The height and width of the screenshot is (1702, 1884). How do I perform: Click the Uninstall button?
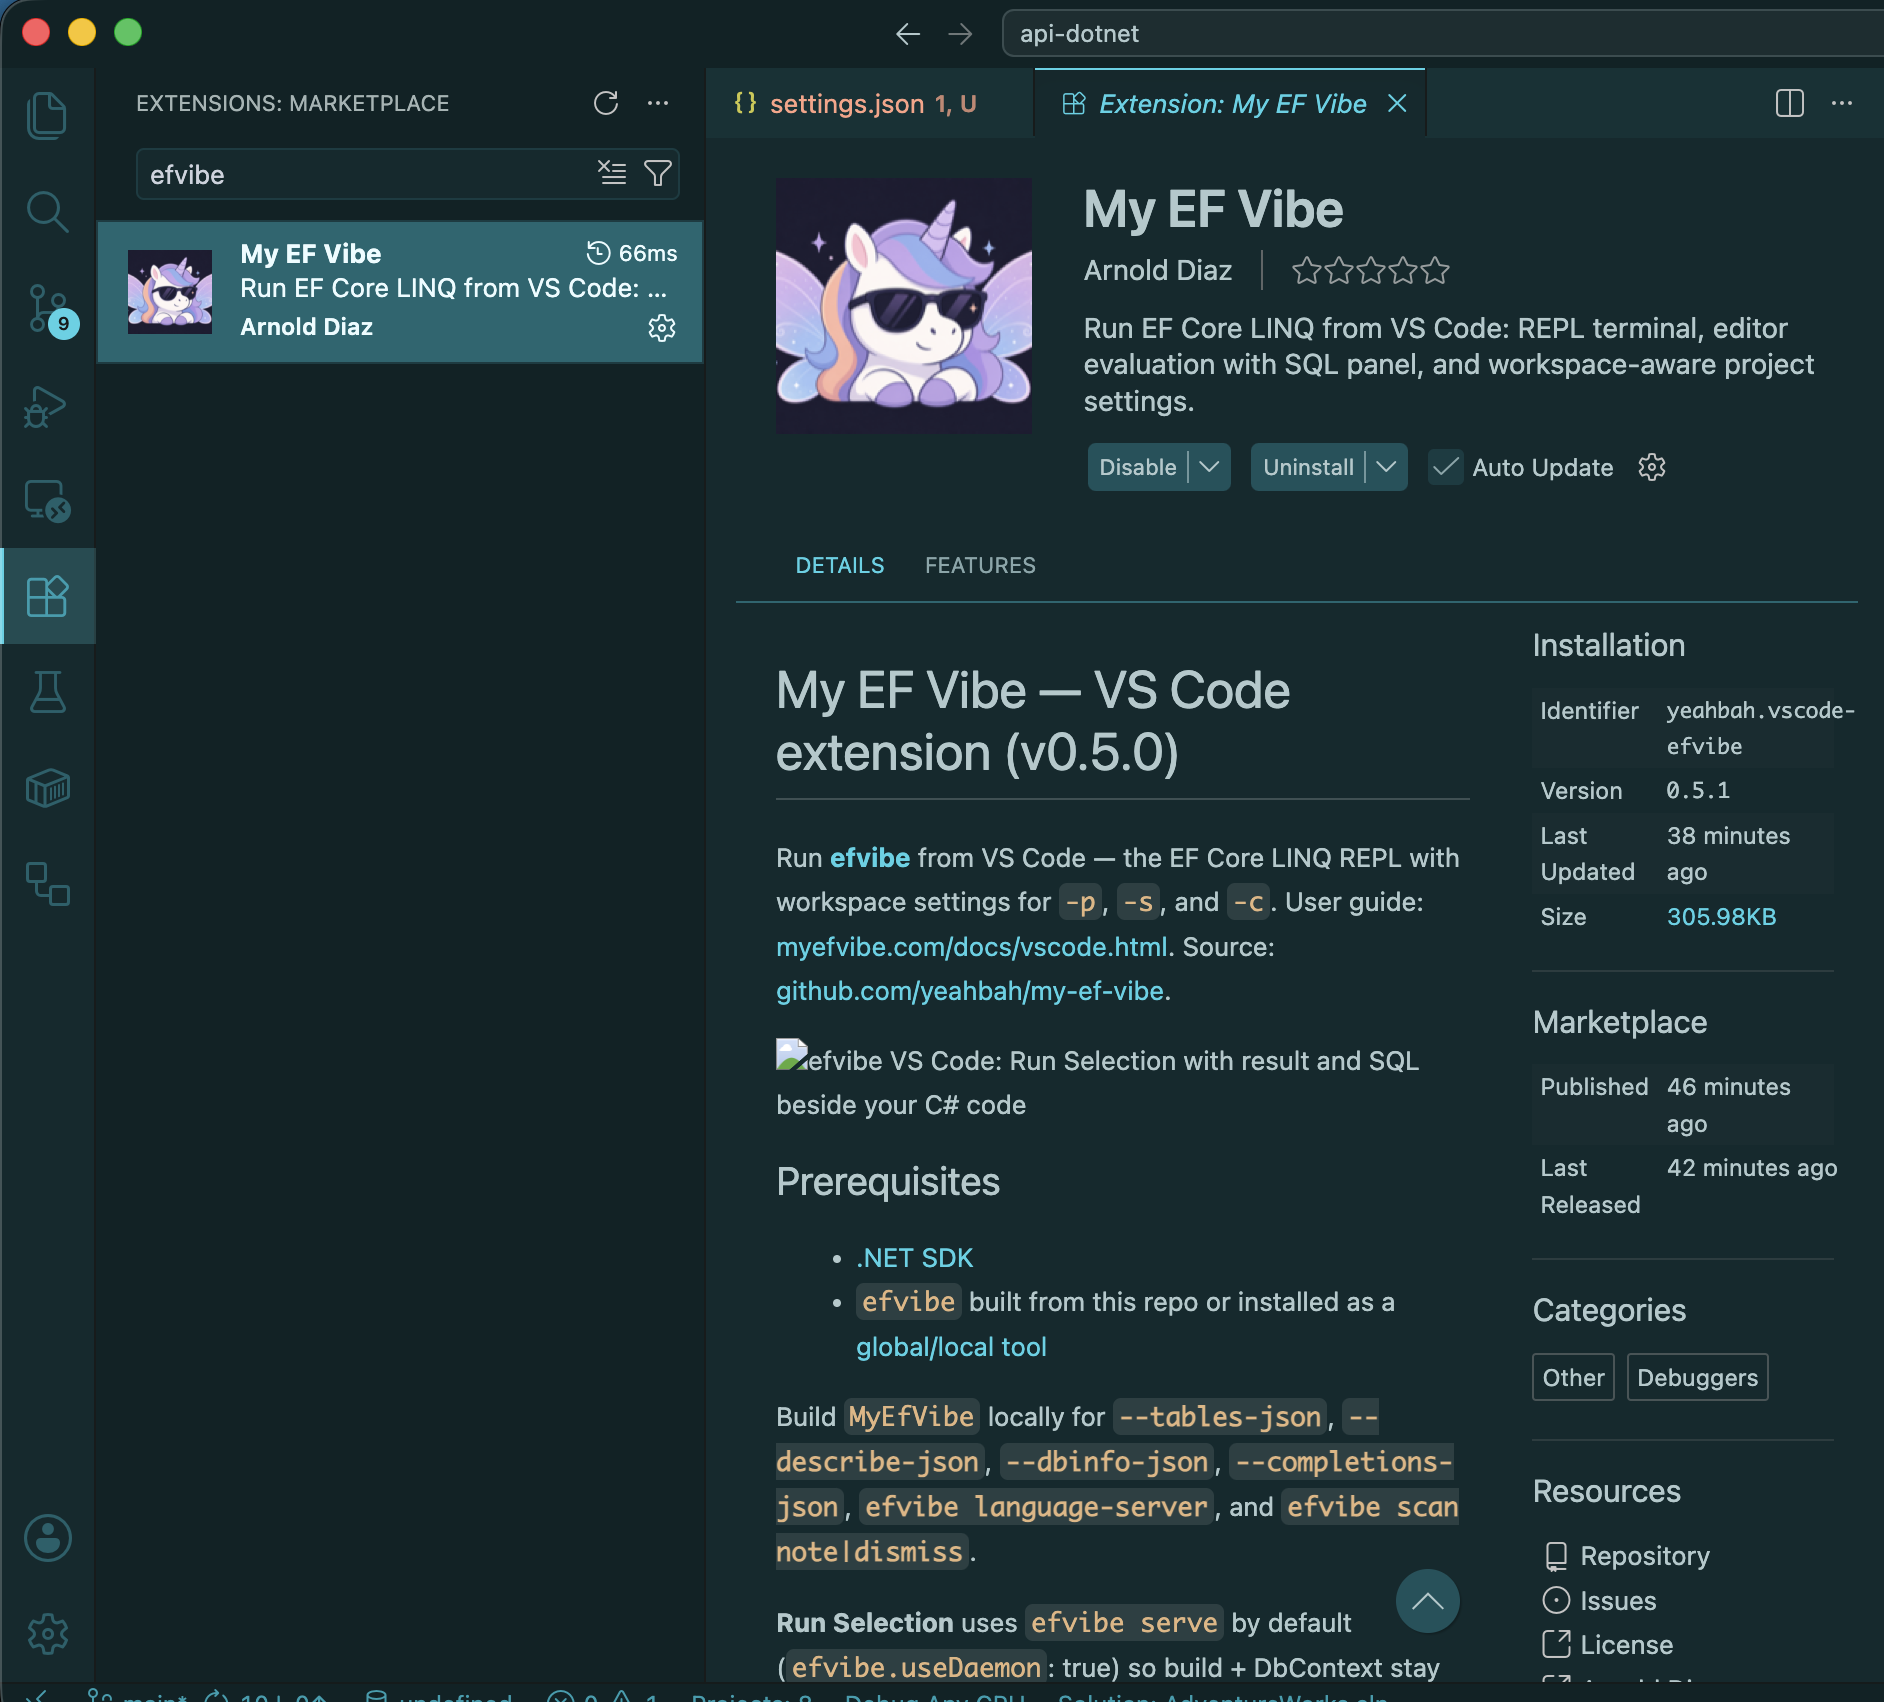[1308, 467]
